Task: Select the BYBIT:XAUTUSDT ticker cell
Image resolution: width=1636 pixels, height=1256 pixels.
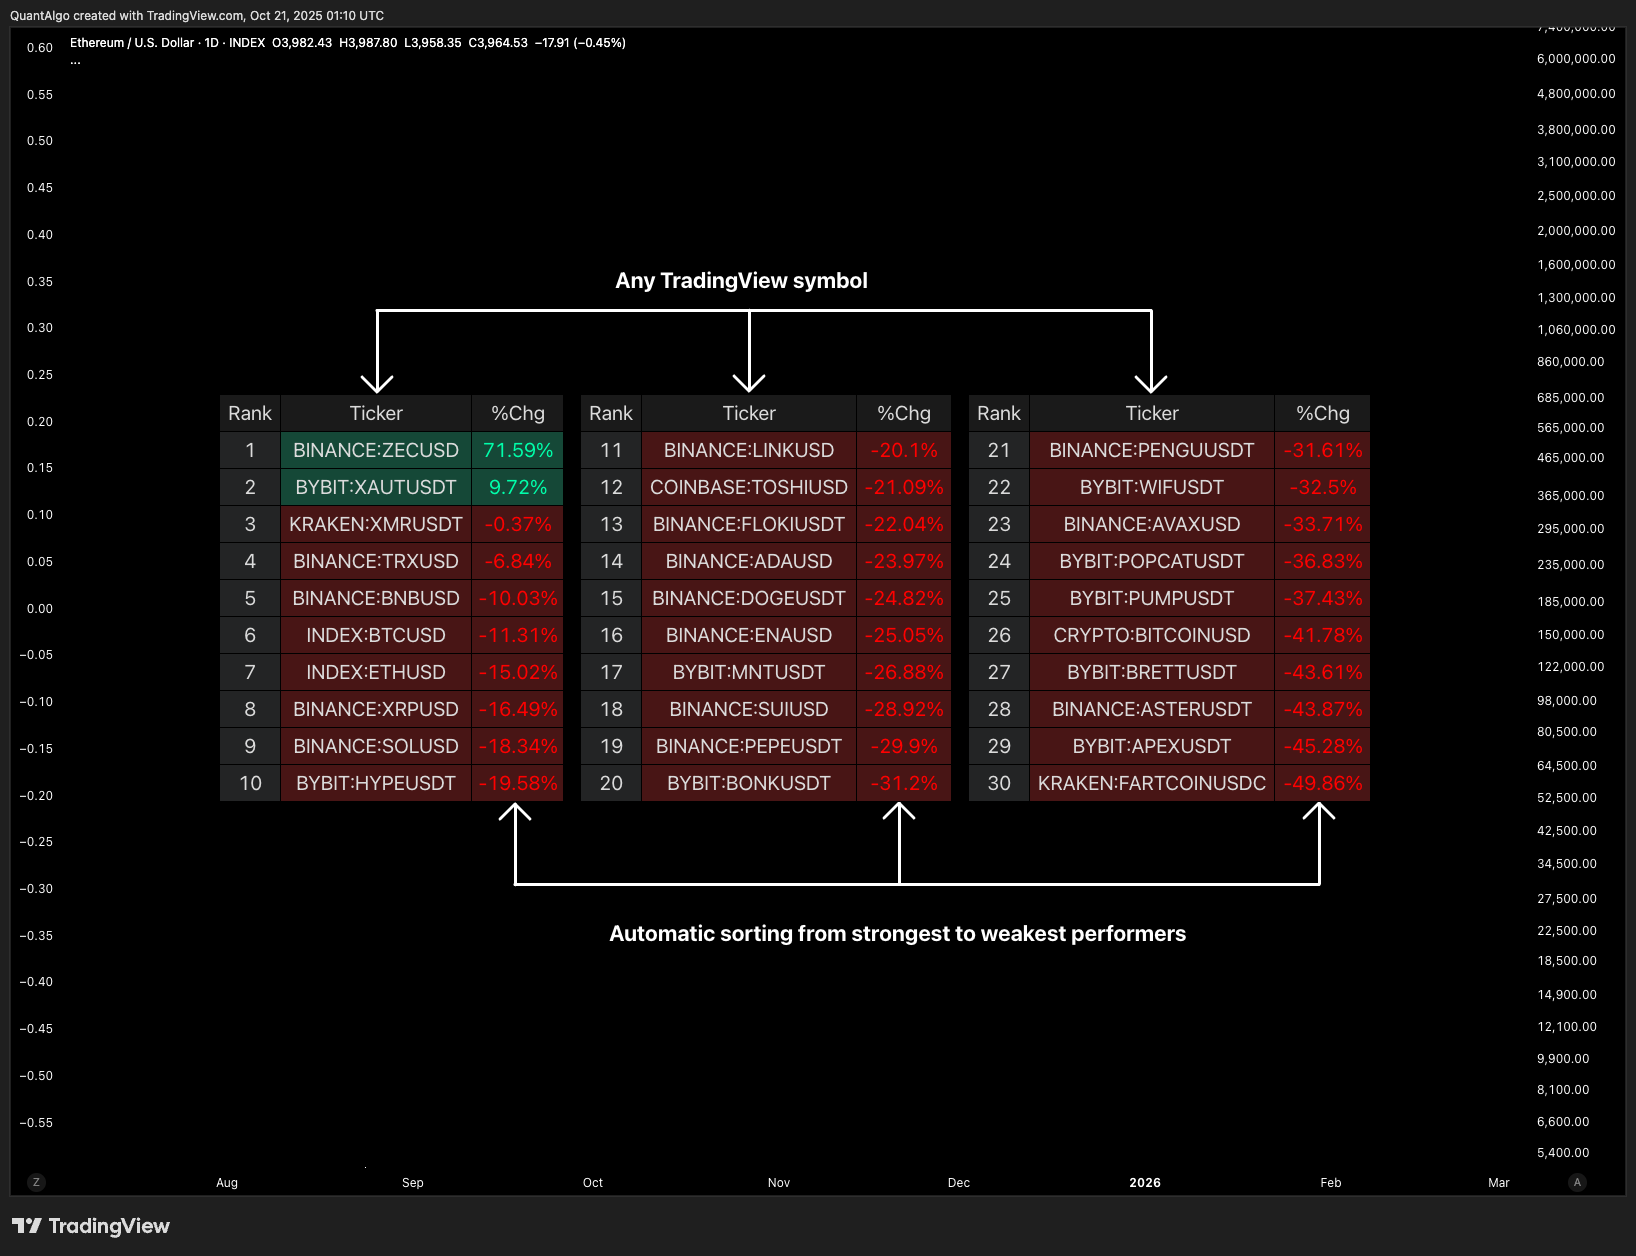Action: [376, 487]
